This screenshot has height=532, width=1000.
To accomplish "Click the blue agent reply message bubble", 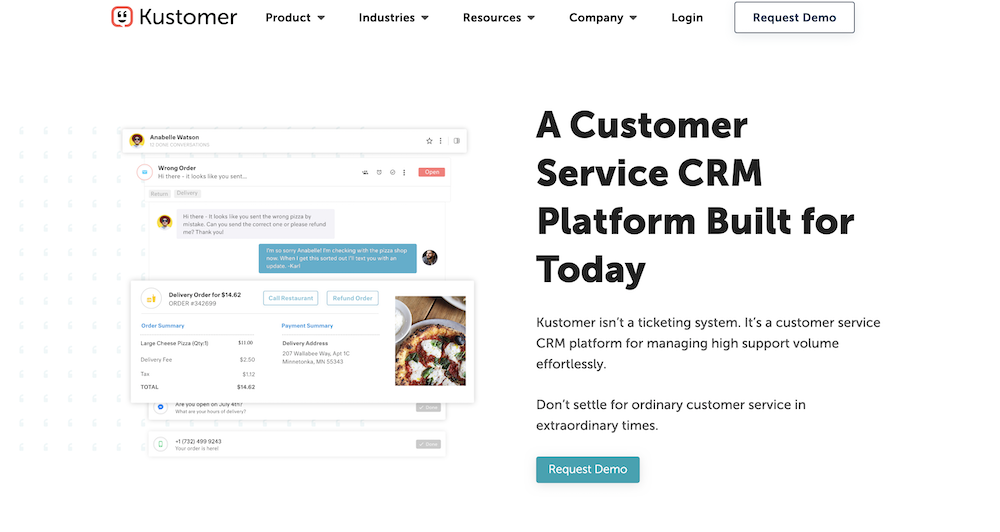I will tap(337, 258).
